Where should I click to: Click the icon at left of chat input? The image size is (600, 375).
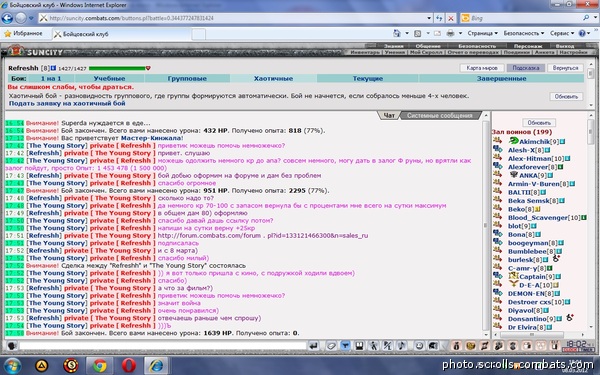(12, 346)
